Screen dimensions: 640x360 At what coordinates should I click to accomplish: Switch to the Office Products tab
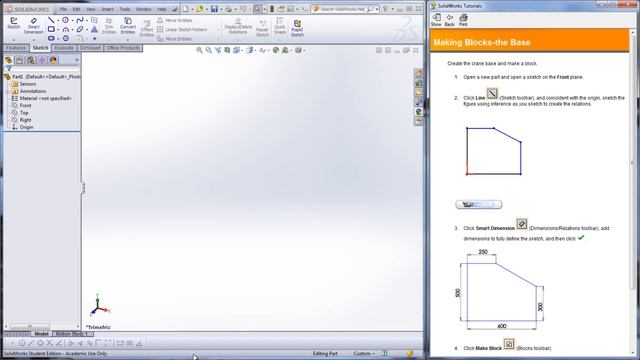coord(123,48)
